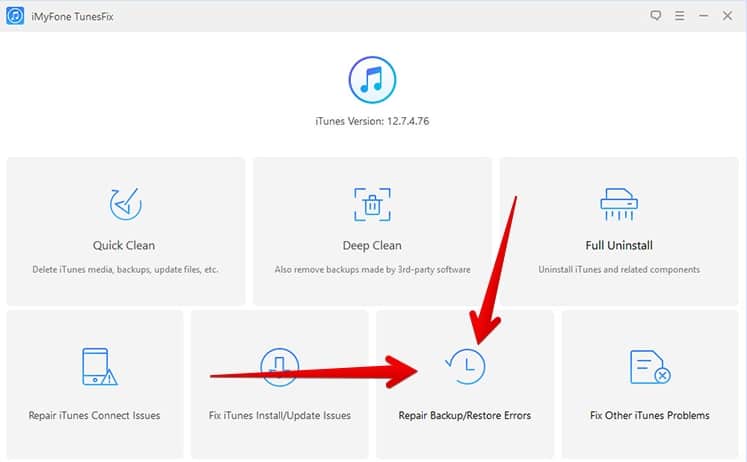Click the download Install/Update Issues icon
The image size is (747, 462).
tap(280, 367)
